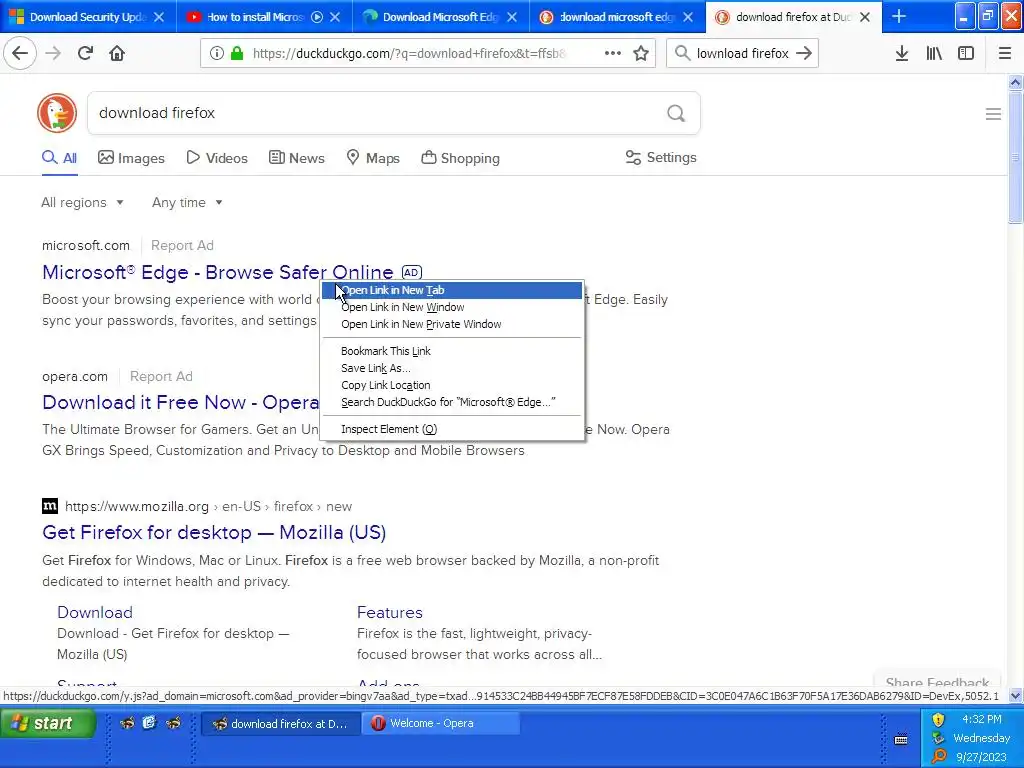Toggle the sidebar view icon
The height and width of the screenshot is (768, 1024).
[x=966, y=54]
